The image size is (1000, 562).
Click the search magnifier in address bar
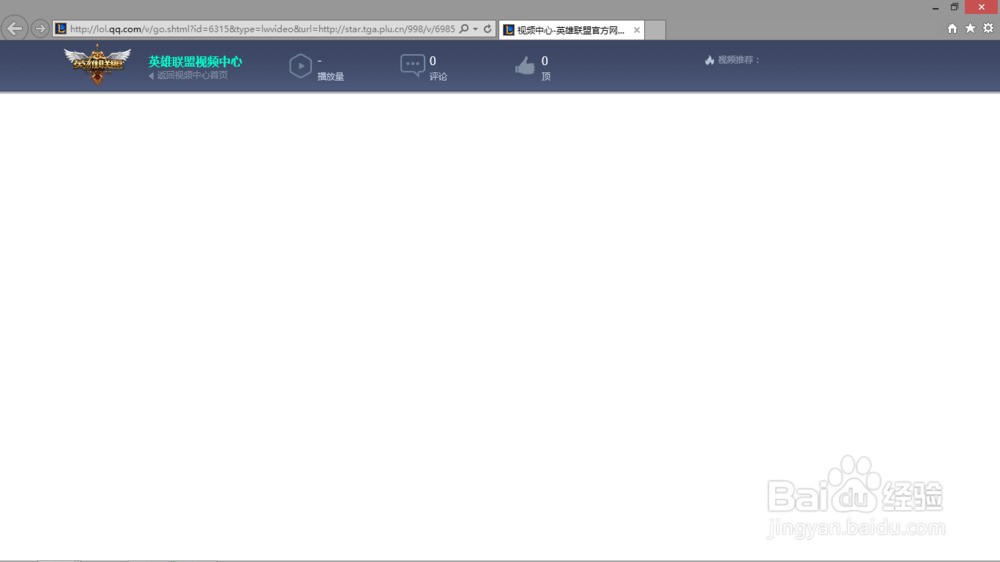pos(464,29)
